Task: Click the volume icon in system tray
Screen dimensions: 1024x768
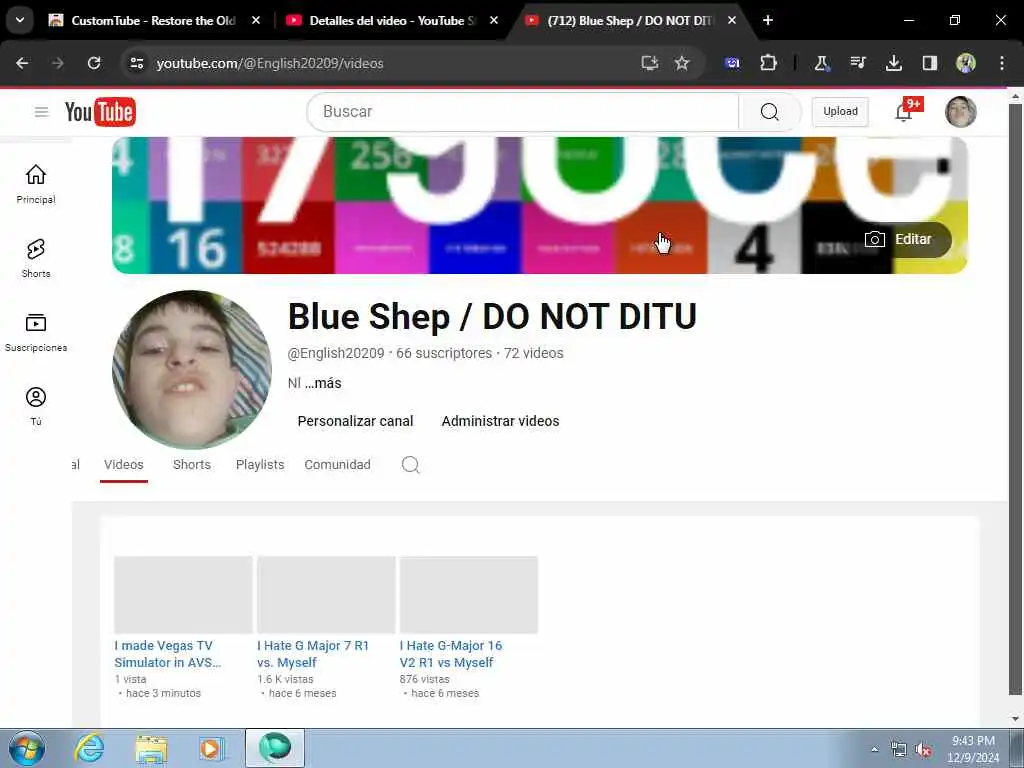Action: coord(923,750)
